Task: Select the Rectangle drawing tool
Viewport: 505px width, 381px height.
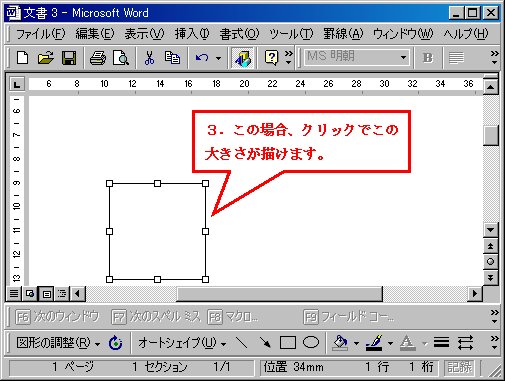Action: [x=288, y=342]
